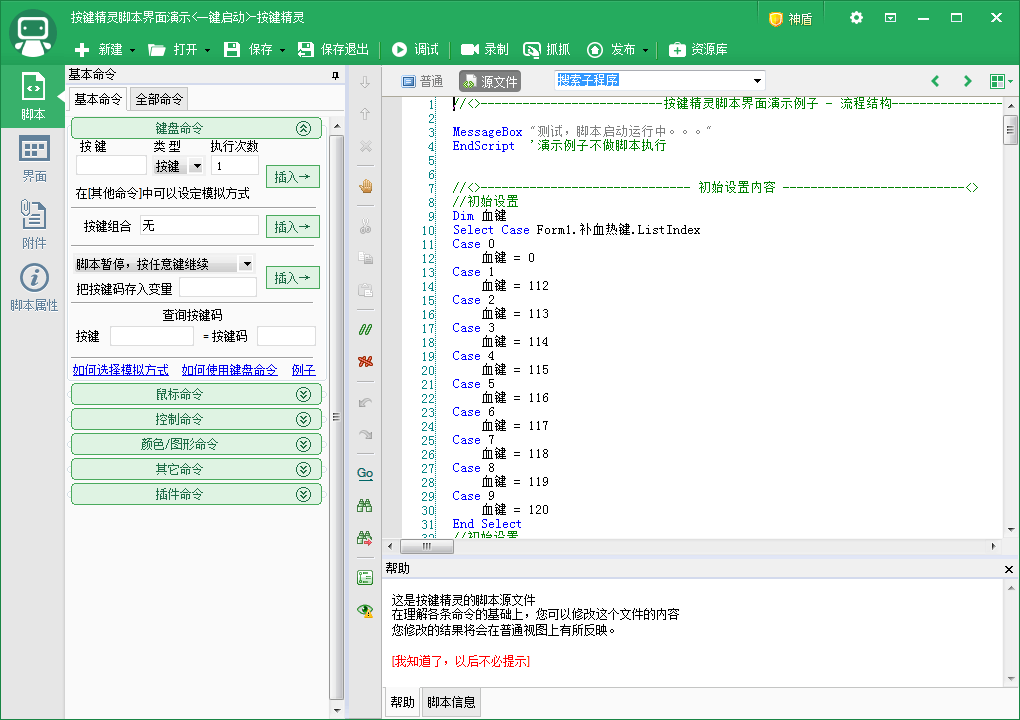Click the binoculars find icon
This screenshot has height=720, width=1020.
coord(365,505)
